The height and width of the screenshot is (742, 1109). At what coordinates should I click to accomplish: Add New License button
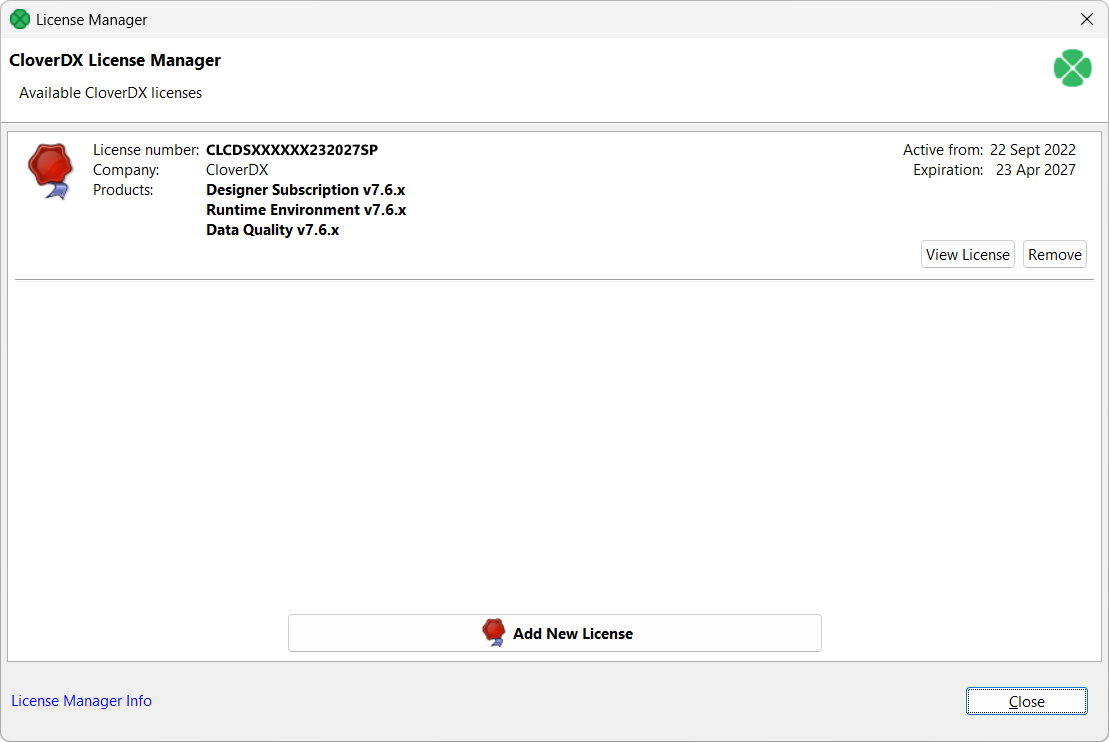pyautogui.click(x=554, y=633)
